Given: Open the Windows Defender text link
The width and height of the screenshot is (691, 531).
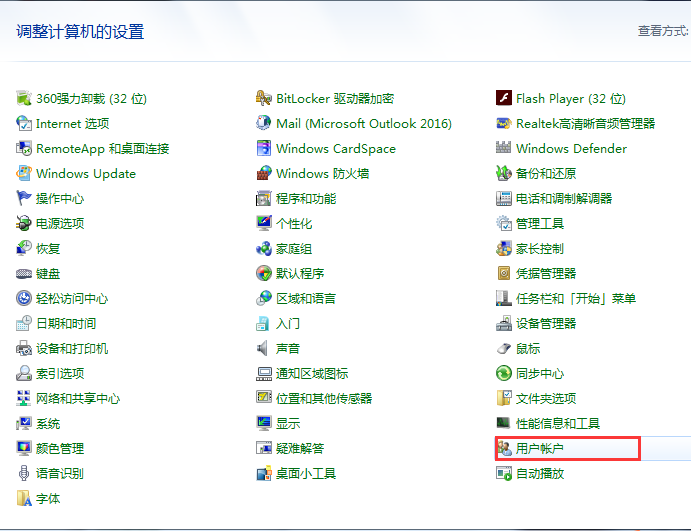Looking at the screenshot, I should (572, 149).
